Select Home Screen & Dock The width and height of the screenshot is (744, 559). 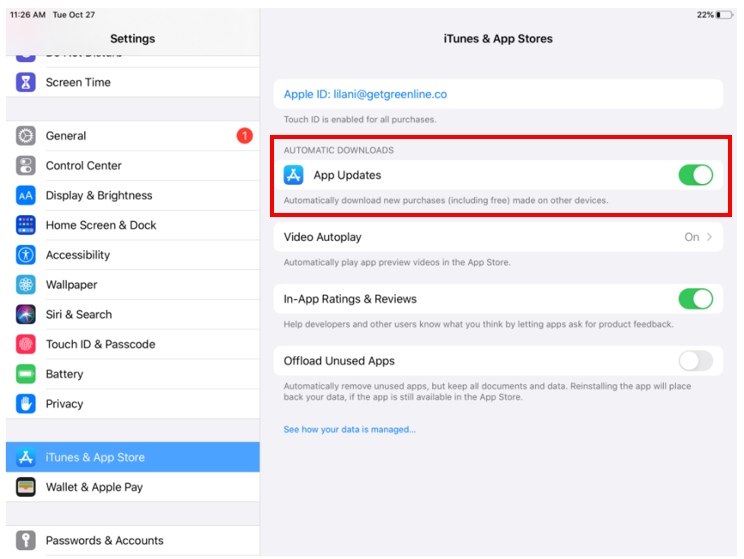(101, 225)
